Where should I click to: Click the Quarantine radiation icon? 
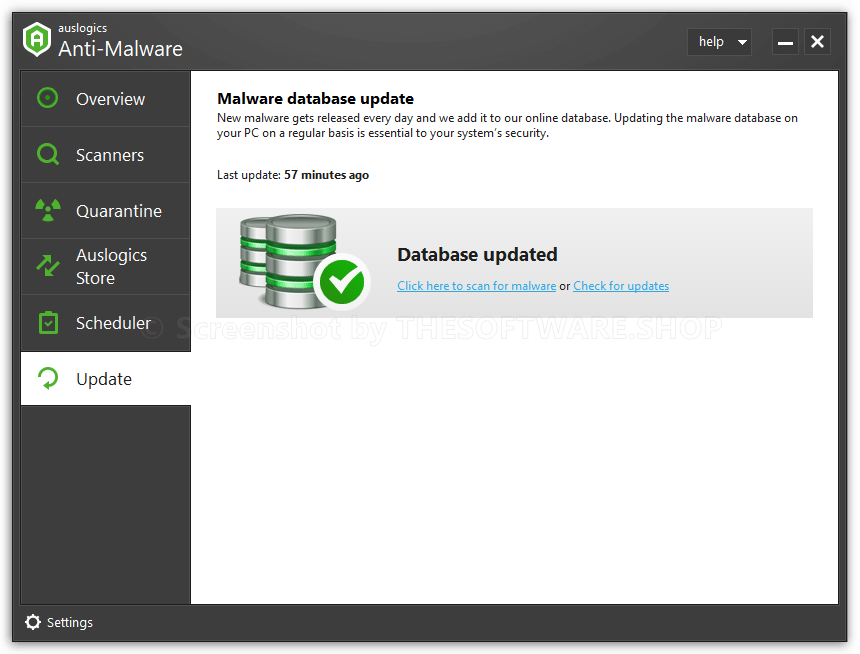point(48,210)
